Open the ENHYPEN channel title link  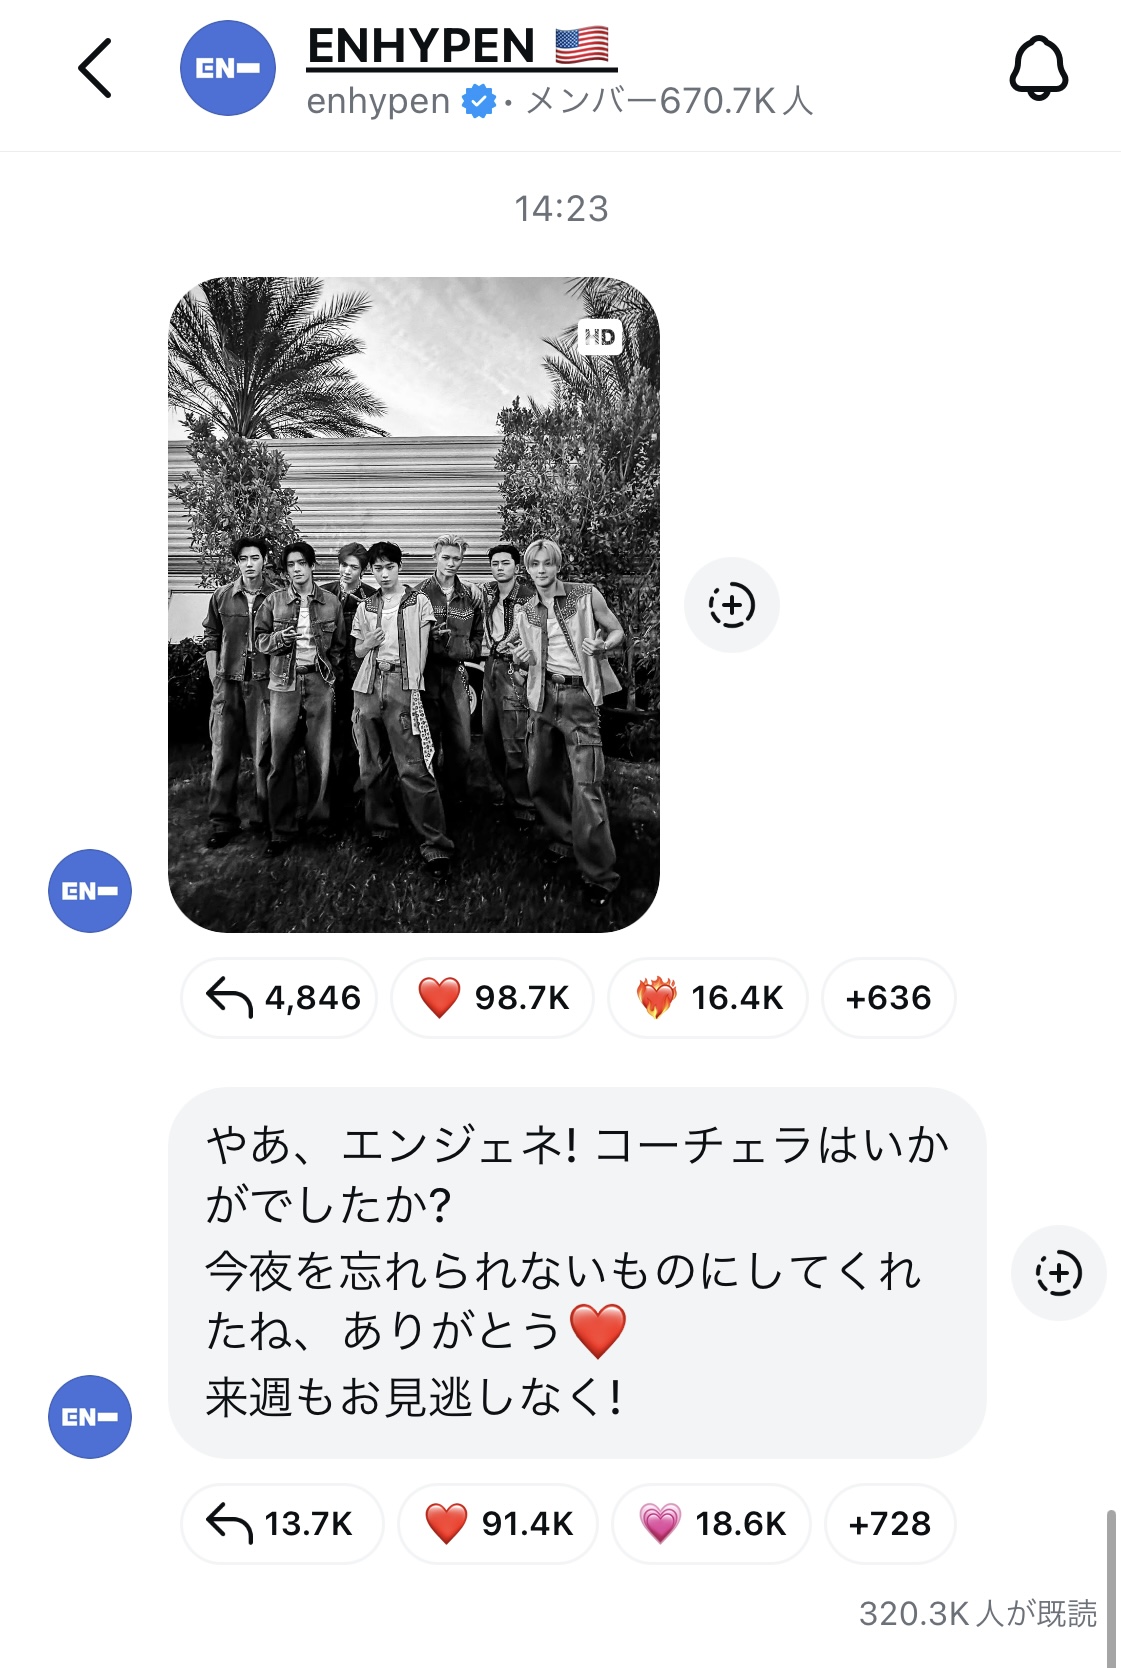click(461, 46)
